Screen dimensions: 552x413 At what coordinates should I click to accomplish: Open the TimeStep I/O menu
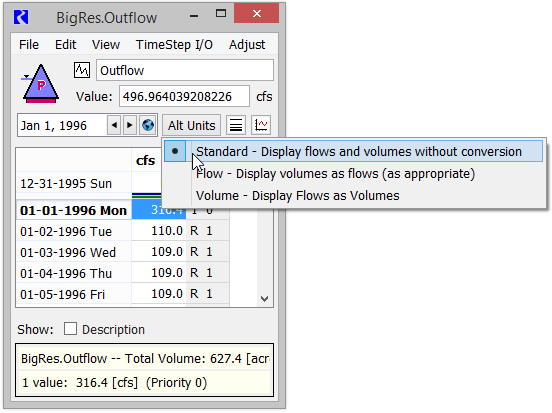[174, 45]
